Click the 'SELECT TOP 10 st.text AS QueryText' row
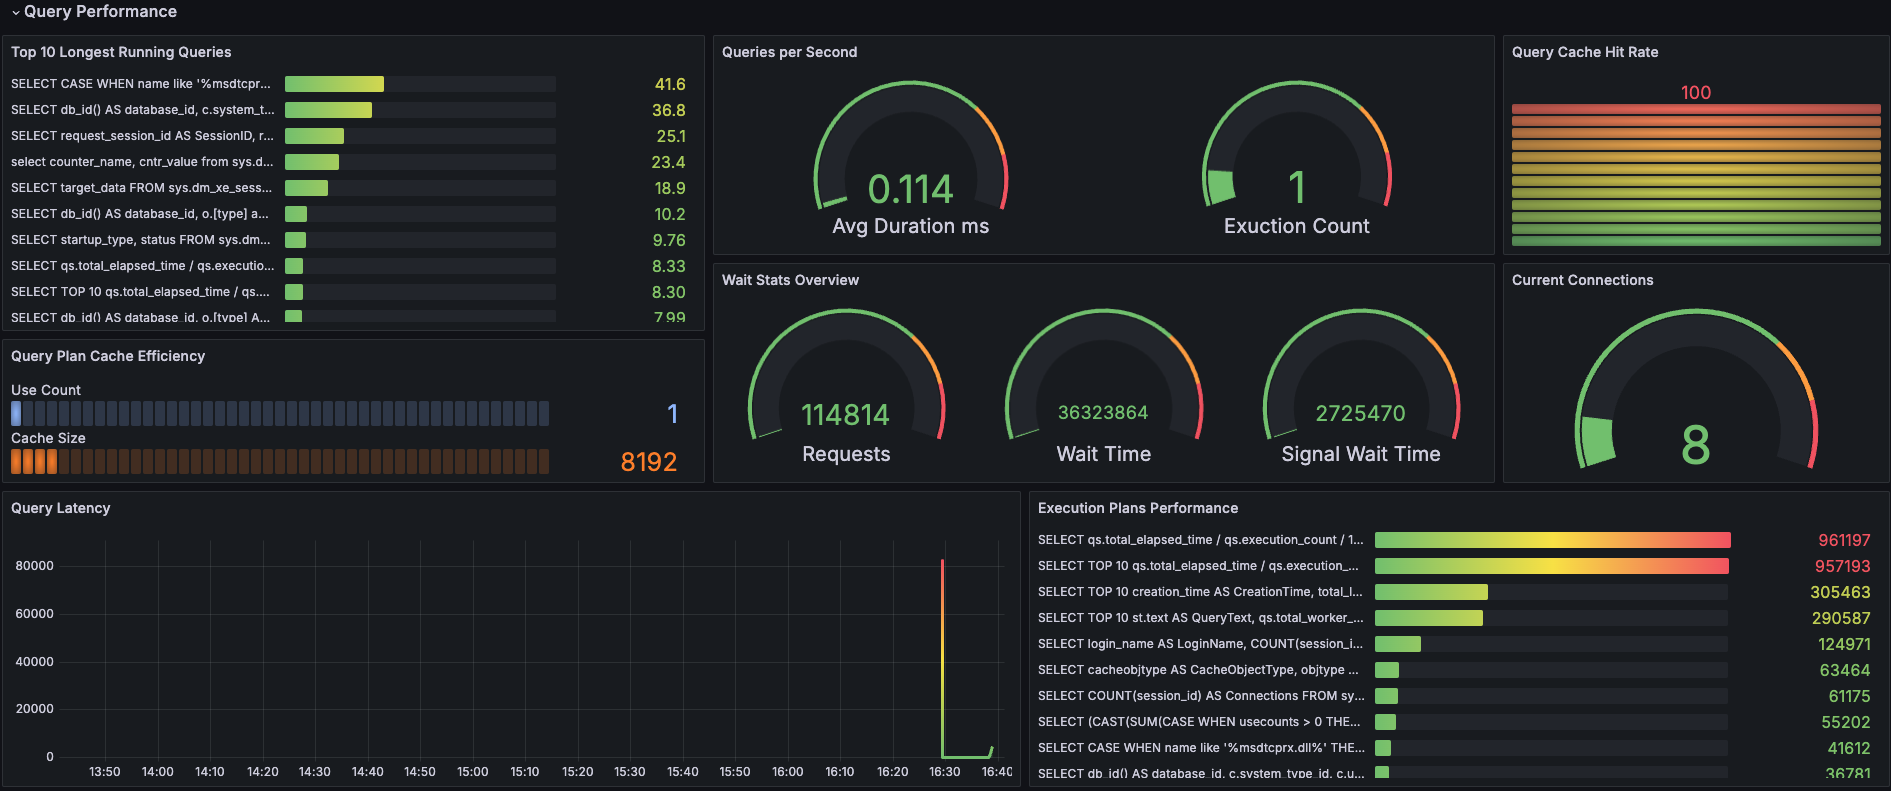 [x=1454, y=618]
